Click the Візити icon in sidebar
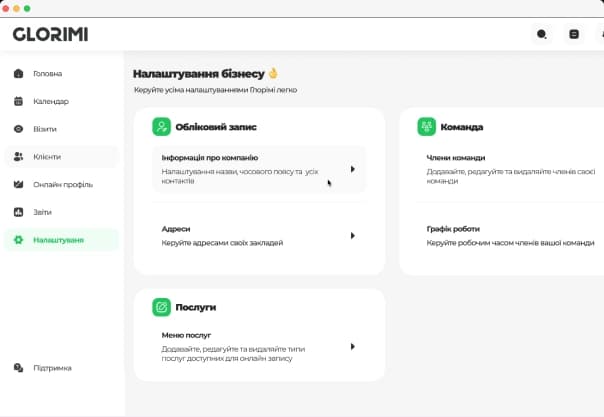Viewport: 604px width, 417px height. (18, 129)
